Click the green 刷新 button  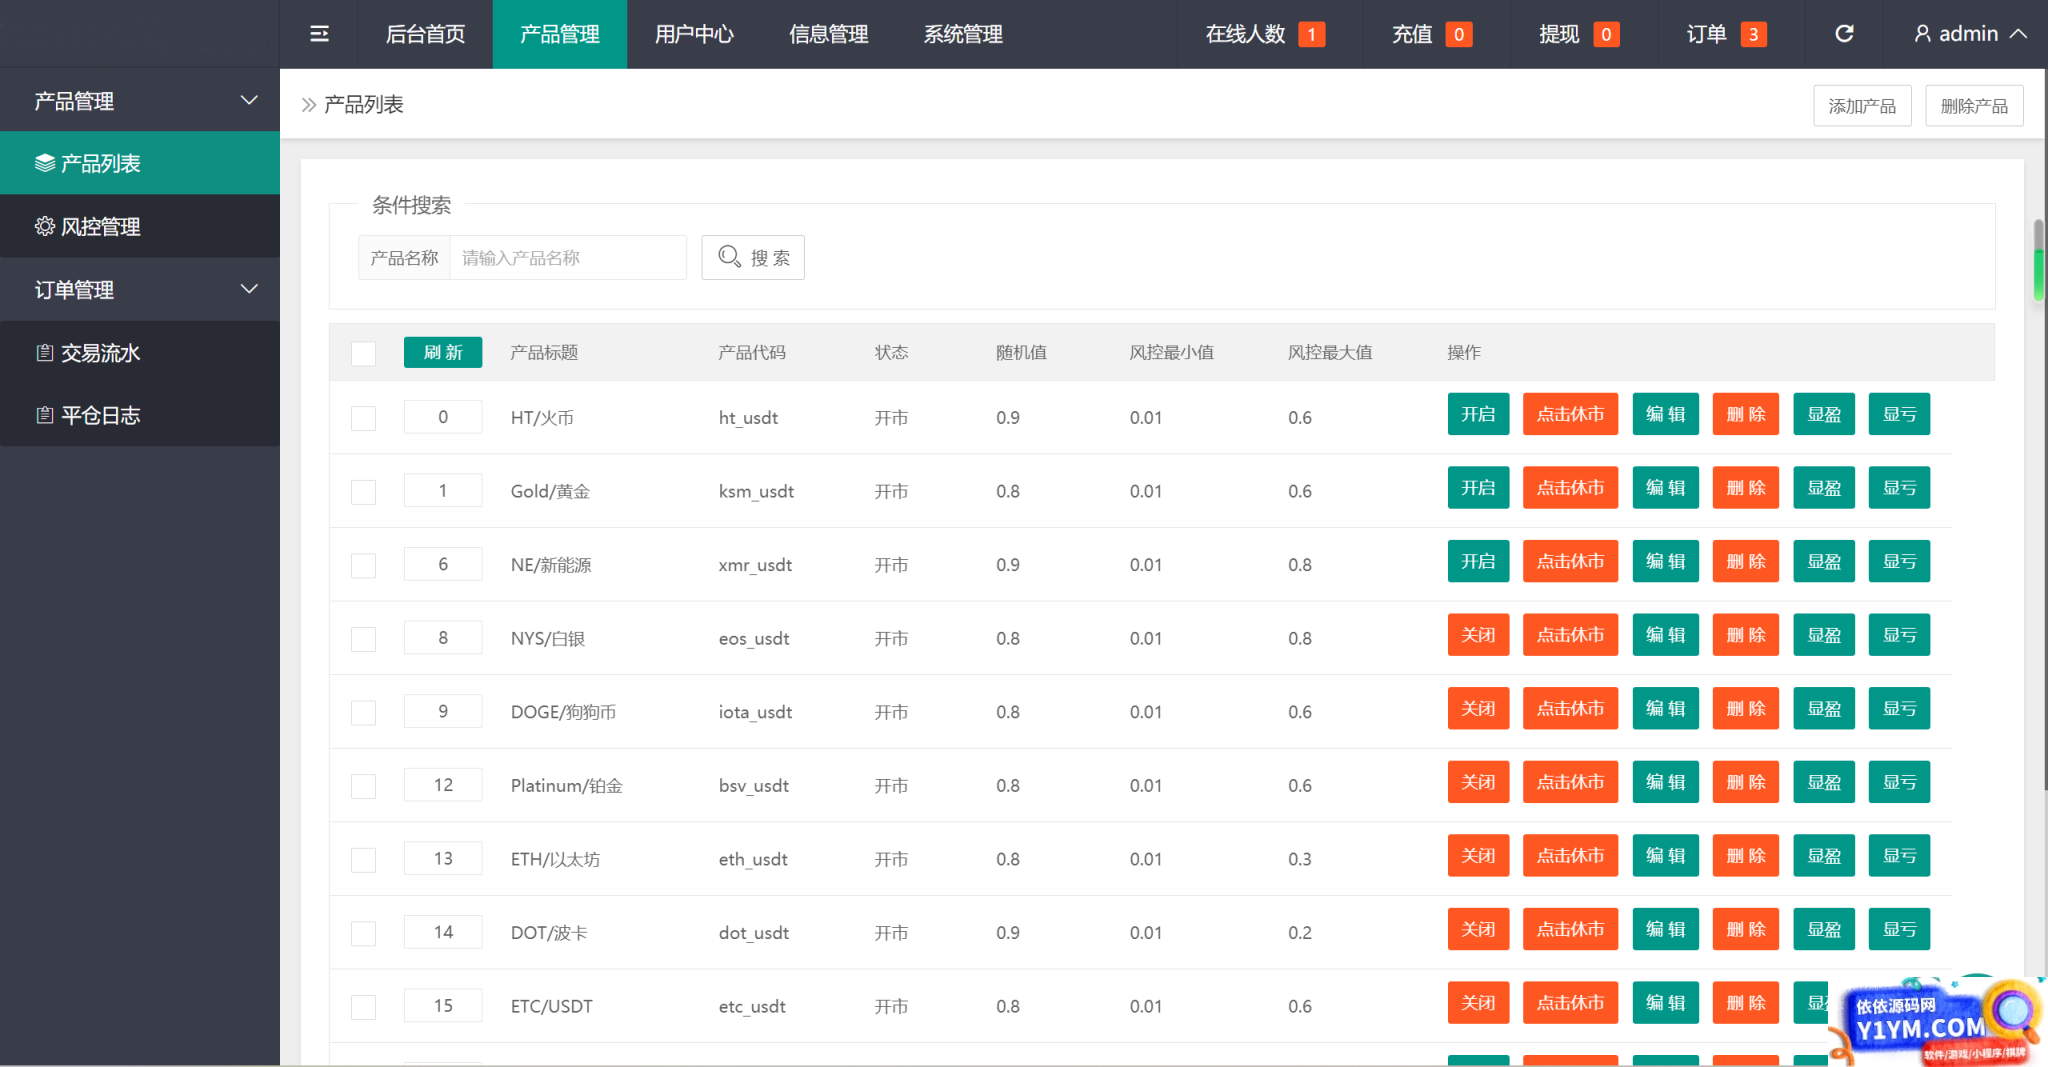click(x=443, y=352)
